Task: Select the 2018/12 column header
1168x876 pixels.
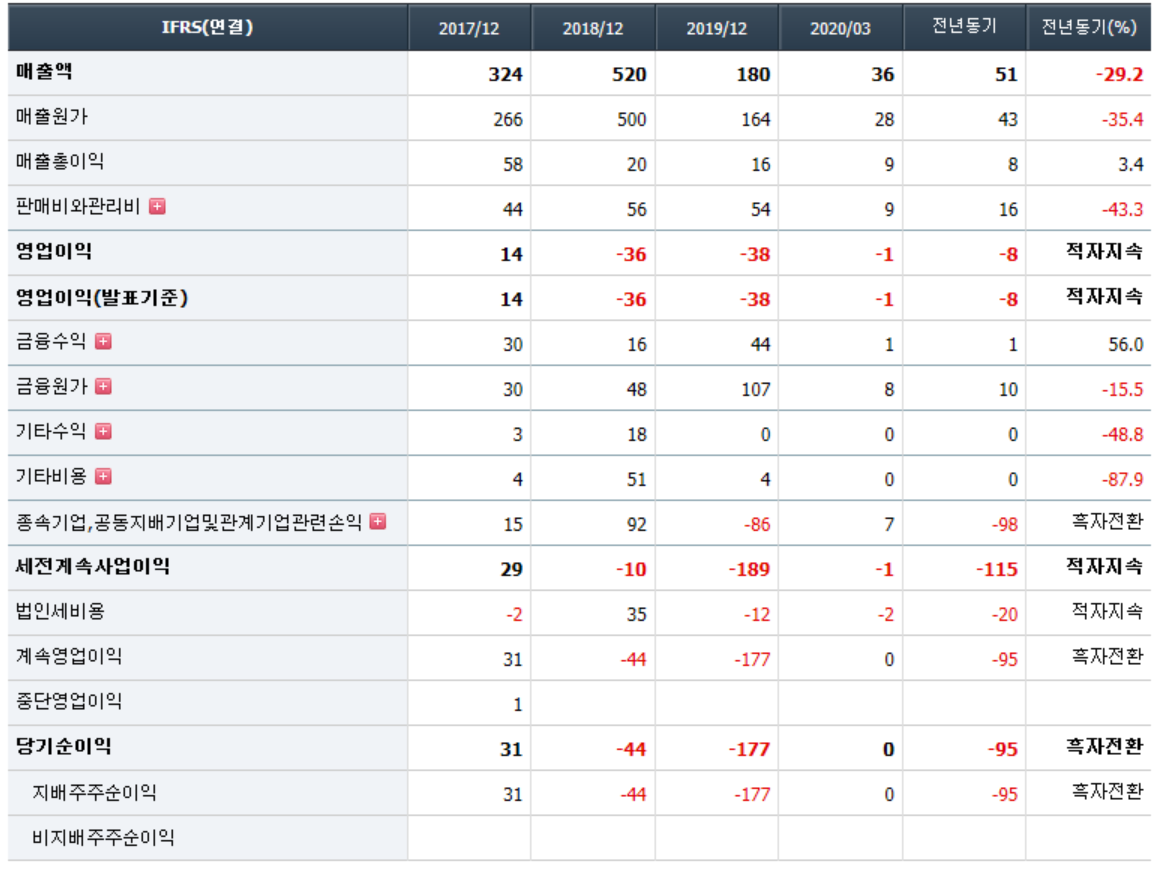Action: tap(593, 28)
